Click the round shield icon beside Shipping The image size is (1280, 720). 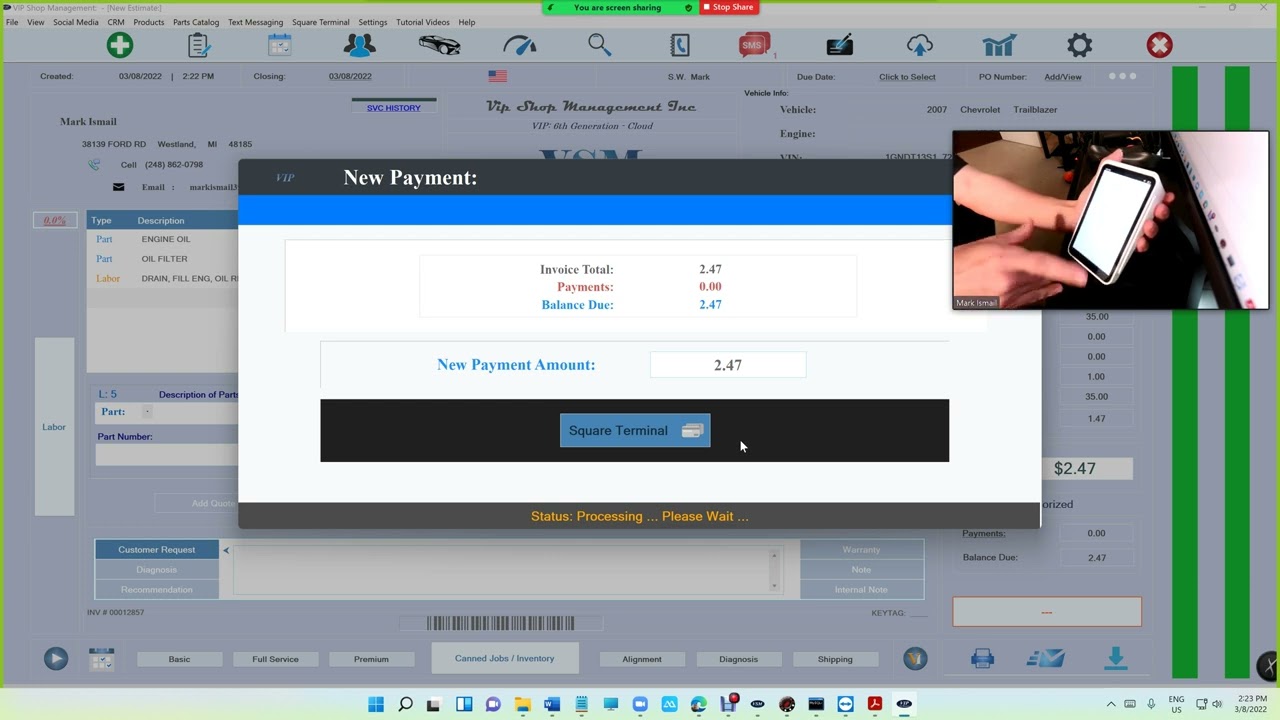(x=915, y=658)
